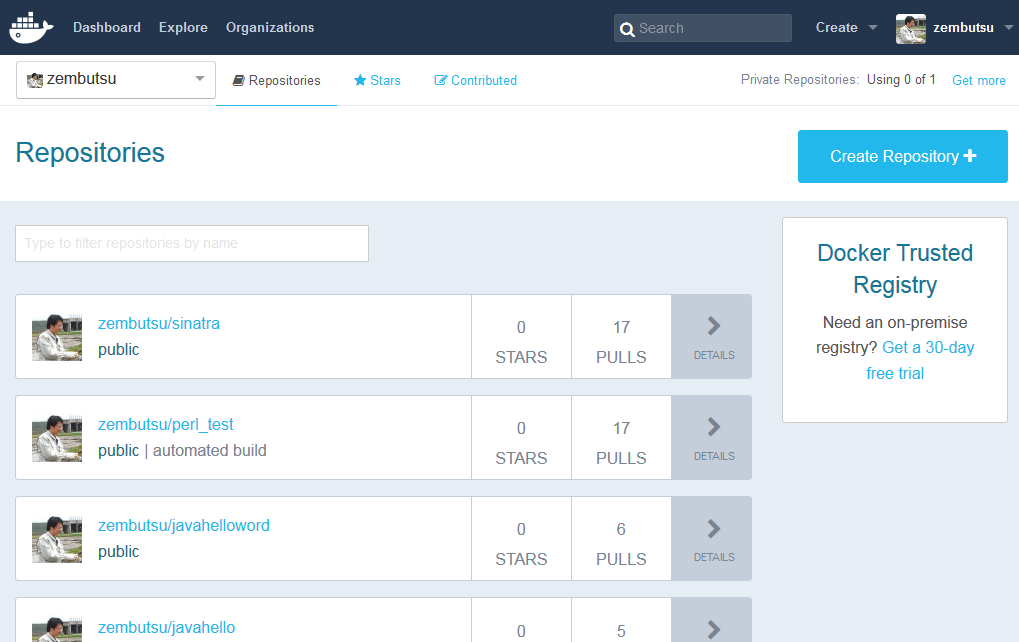The image size is (1019, 642).
Task: Open the zembutsu/javahelloword repository link
Action: [x=184, y=525]
